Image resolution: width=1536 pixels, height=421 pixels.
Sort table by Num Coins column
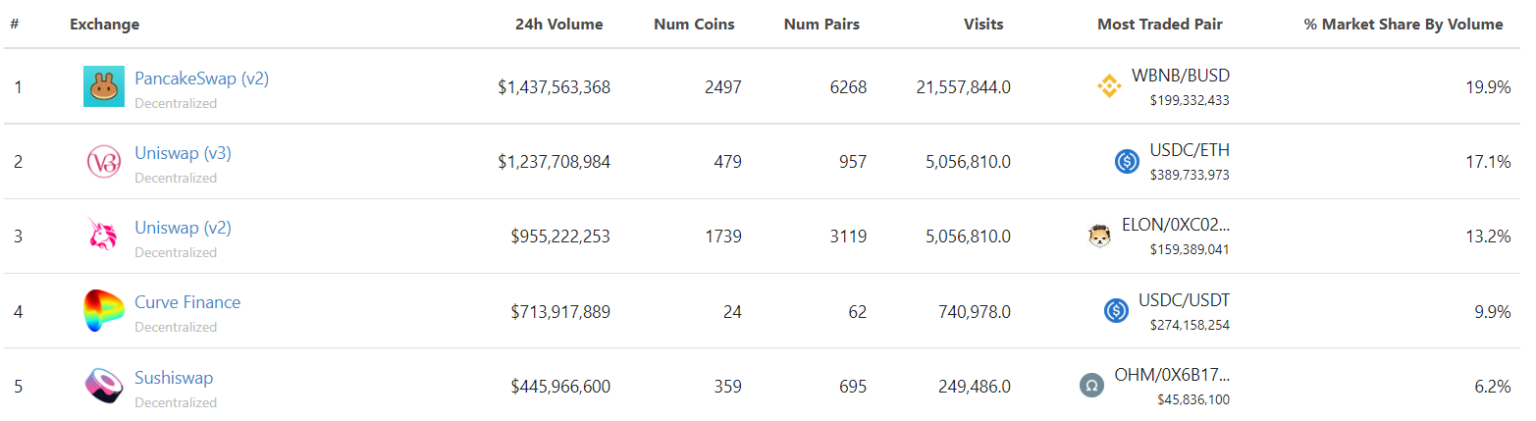coord(694,24)
